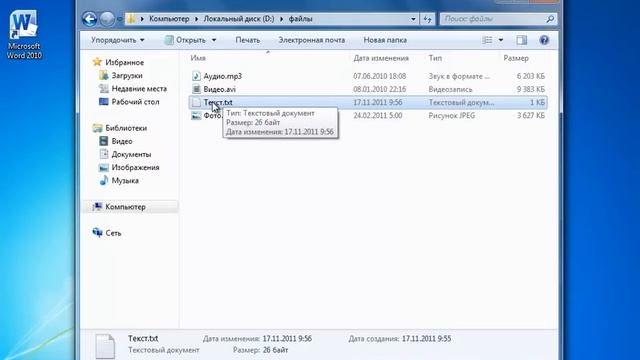Click the Документы library icon
Image resolution: width=640 pixels, height=360 pixels.
coord(104,154)
